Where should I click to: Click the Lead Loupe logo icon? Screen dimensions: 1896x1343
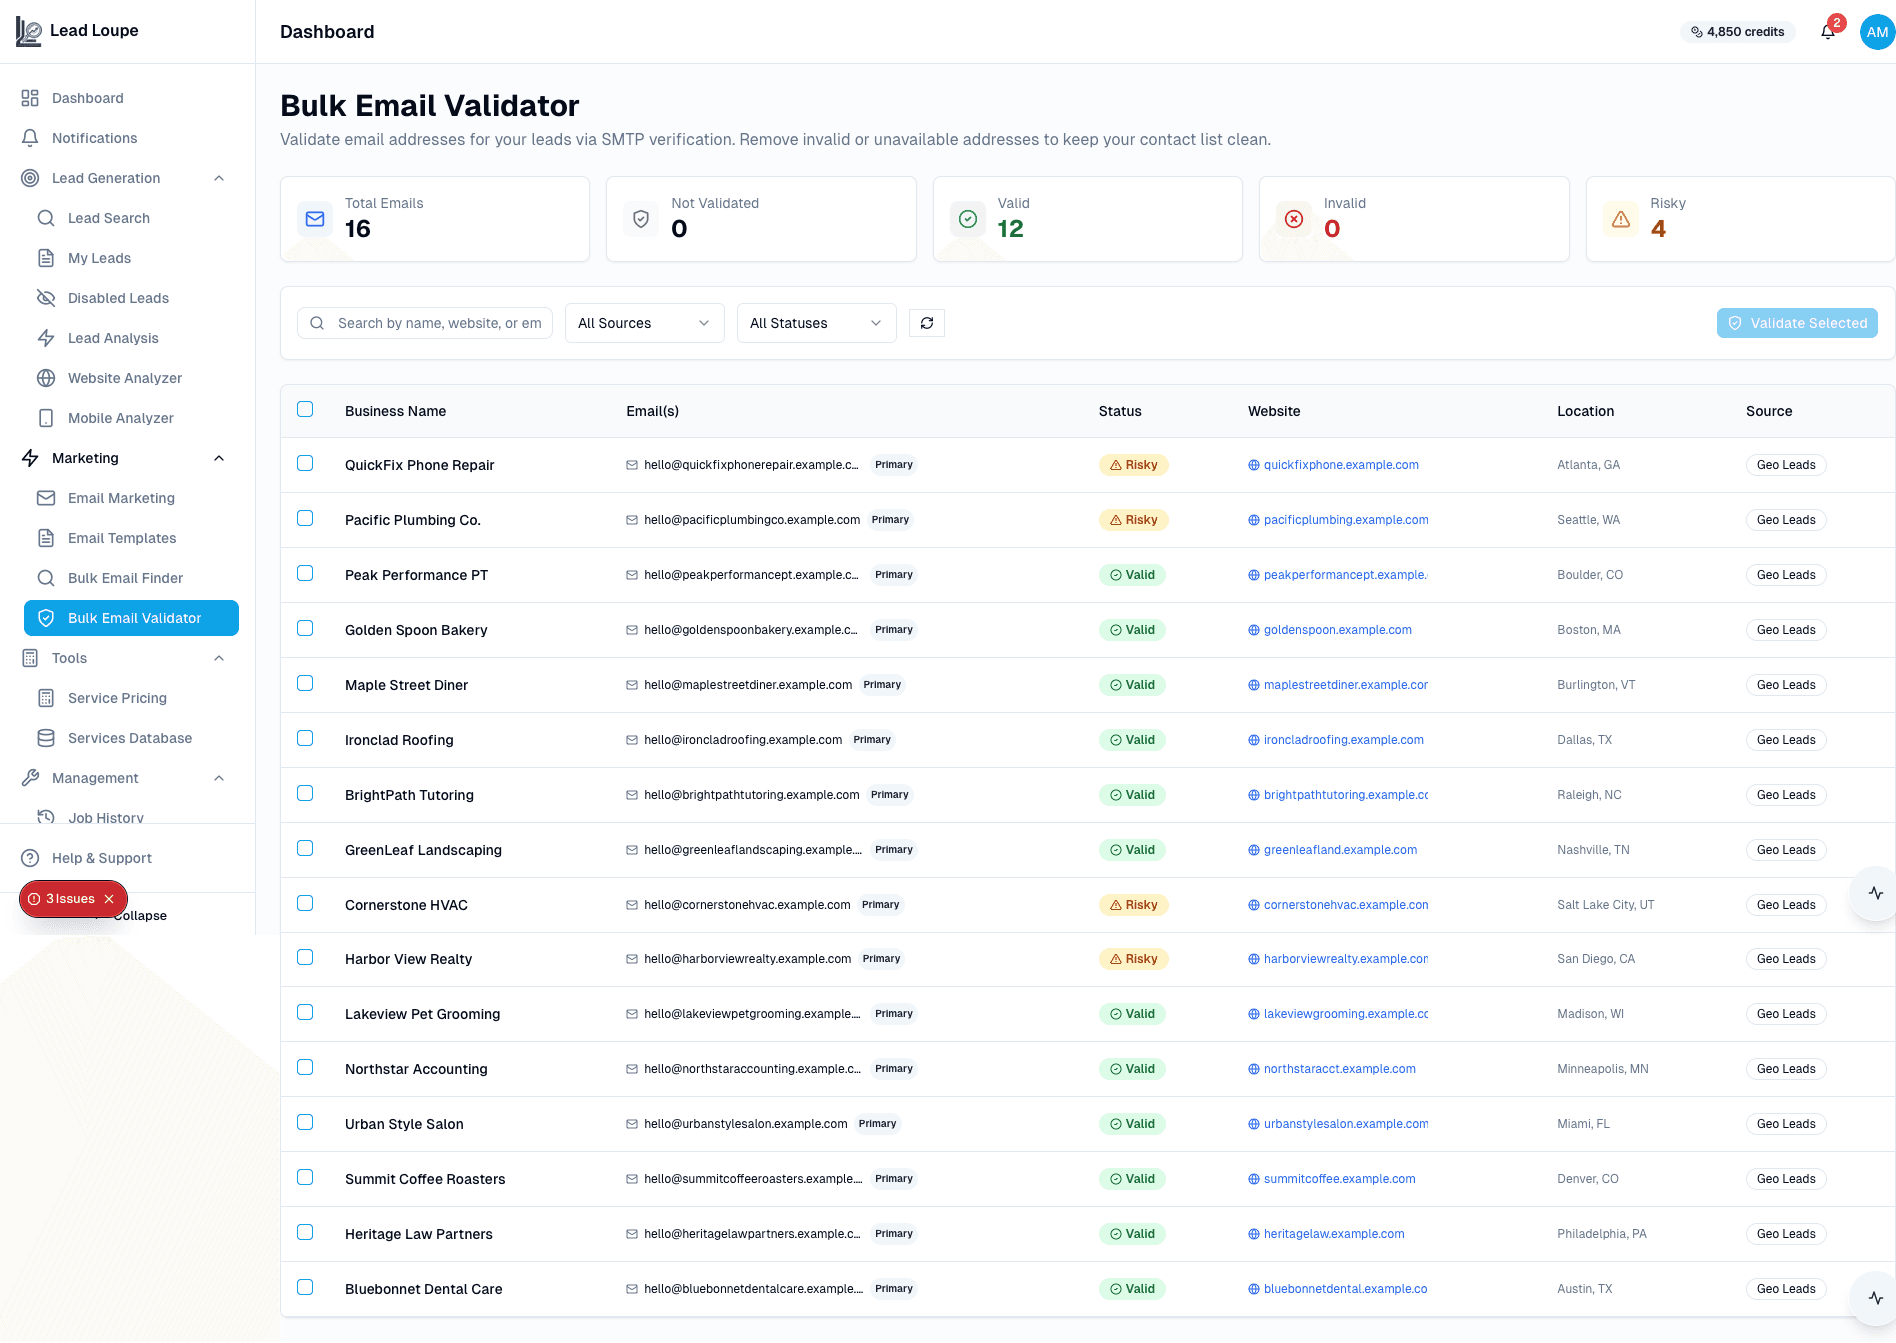tap(29, 32)
